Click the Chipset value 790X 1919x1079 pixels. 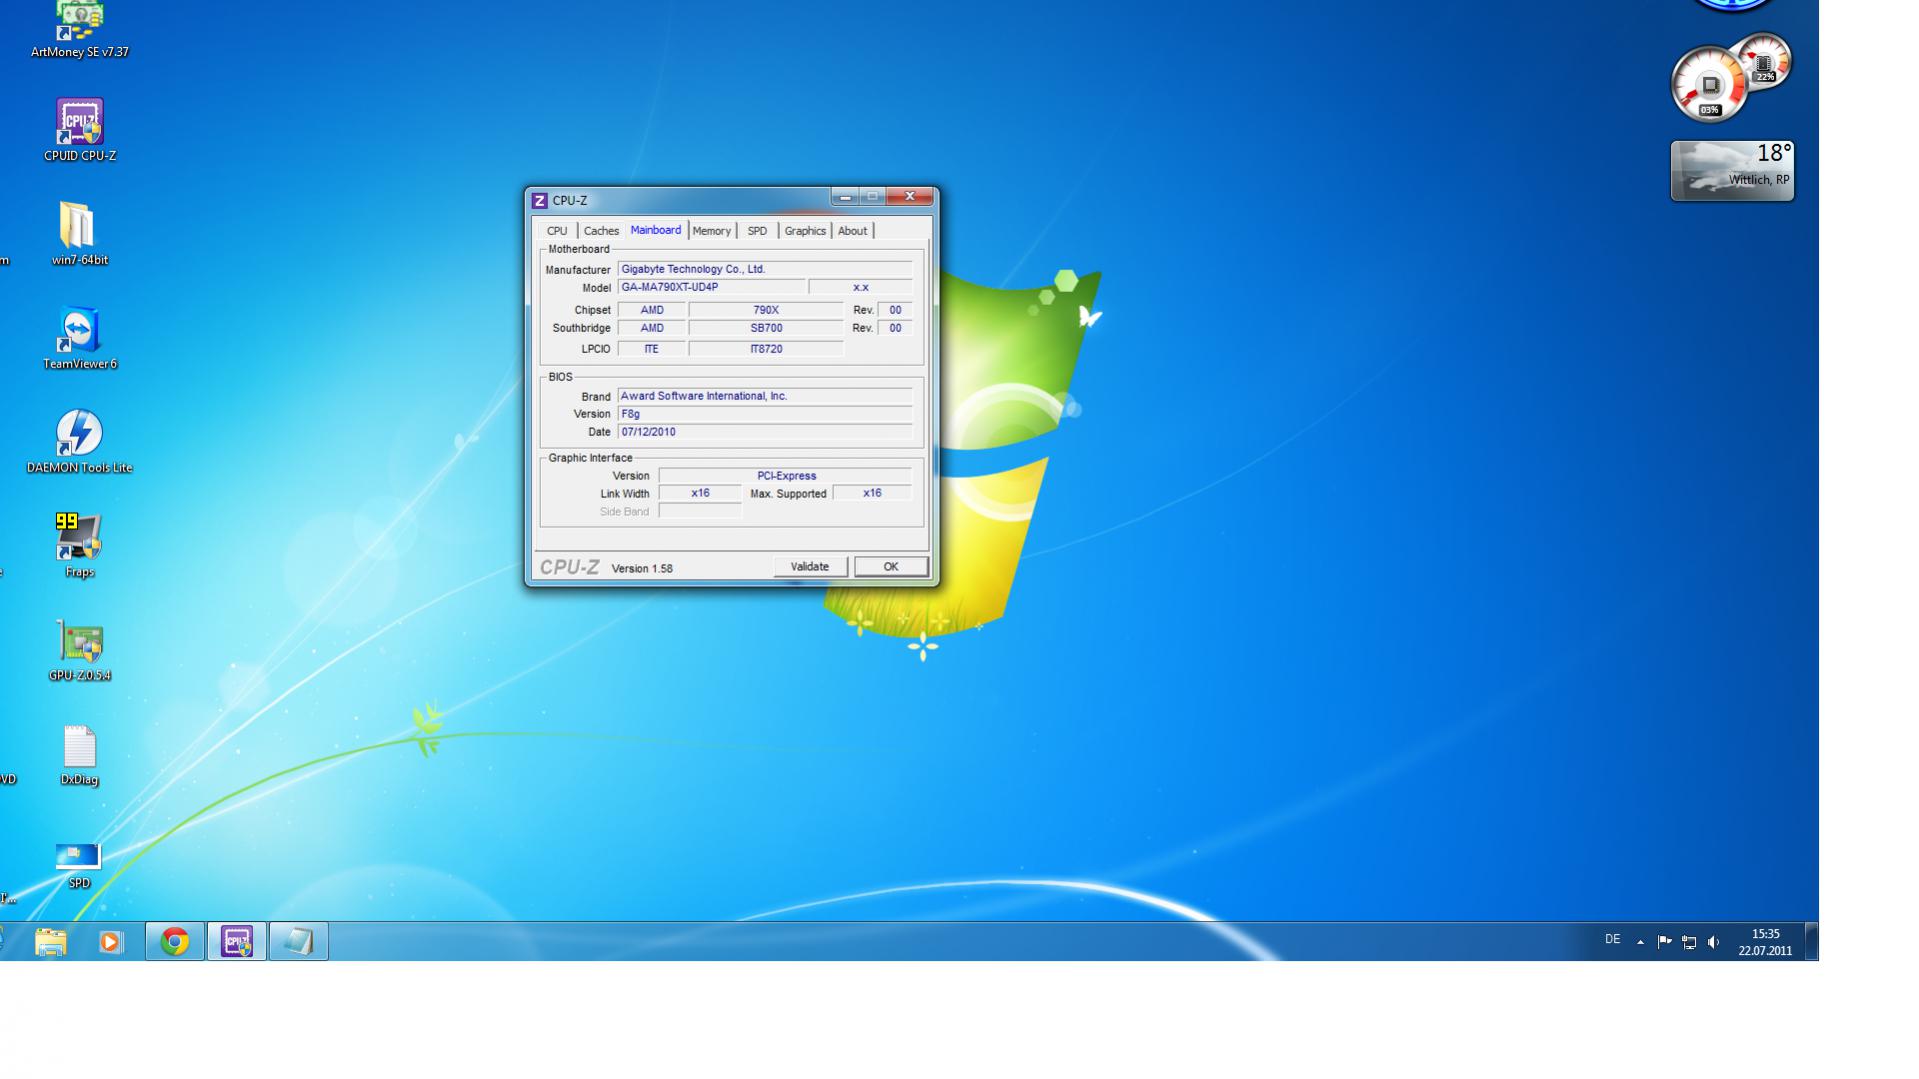click(766, 310)
